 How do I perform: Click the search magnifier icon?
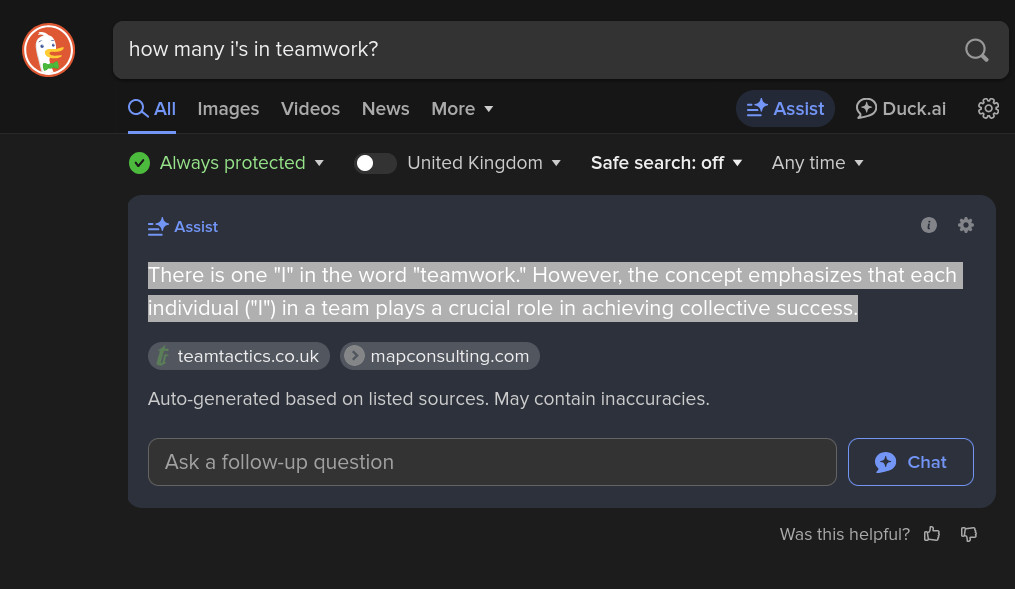[976, 50]
